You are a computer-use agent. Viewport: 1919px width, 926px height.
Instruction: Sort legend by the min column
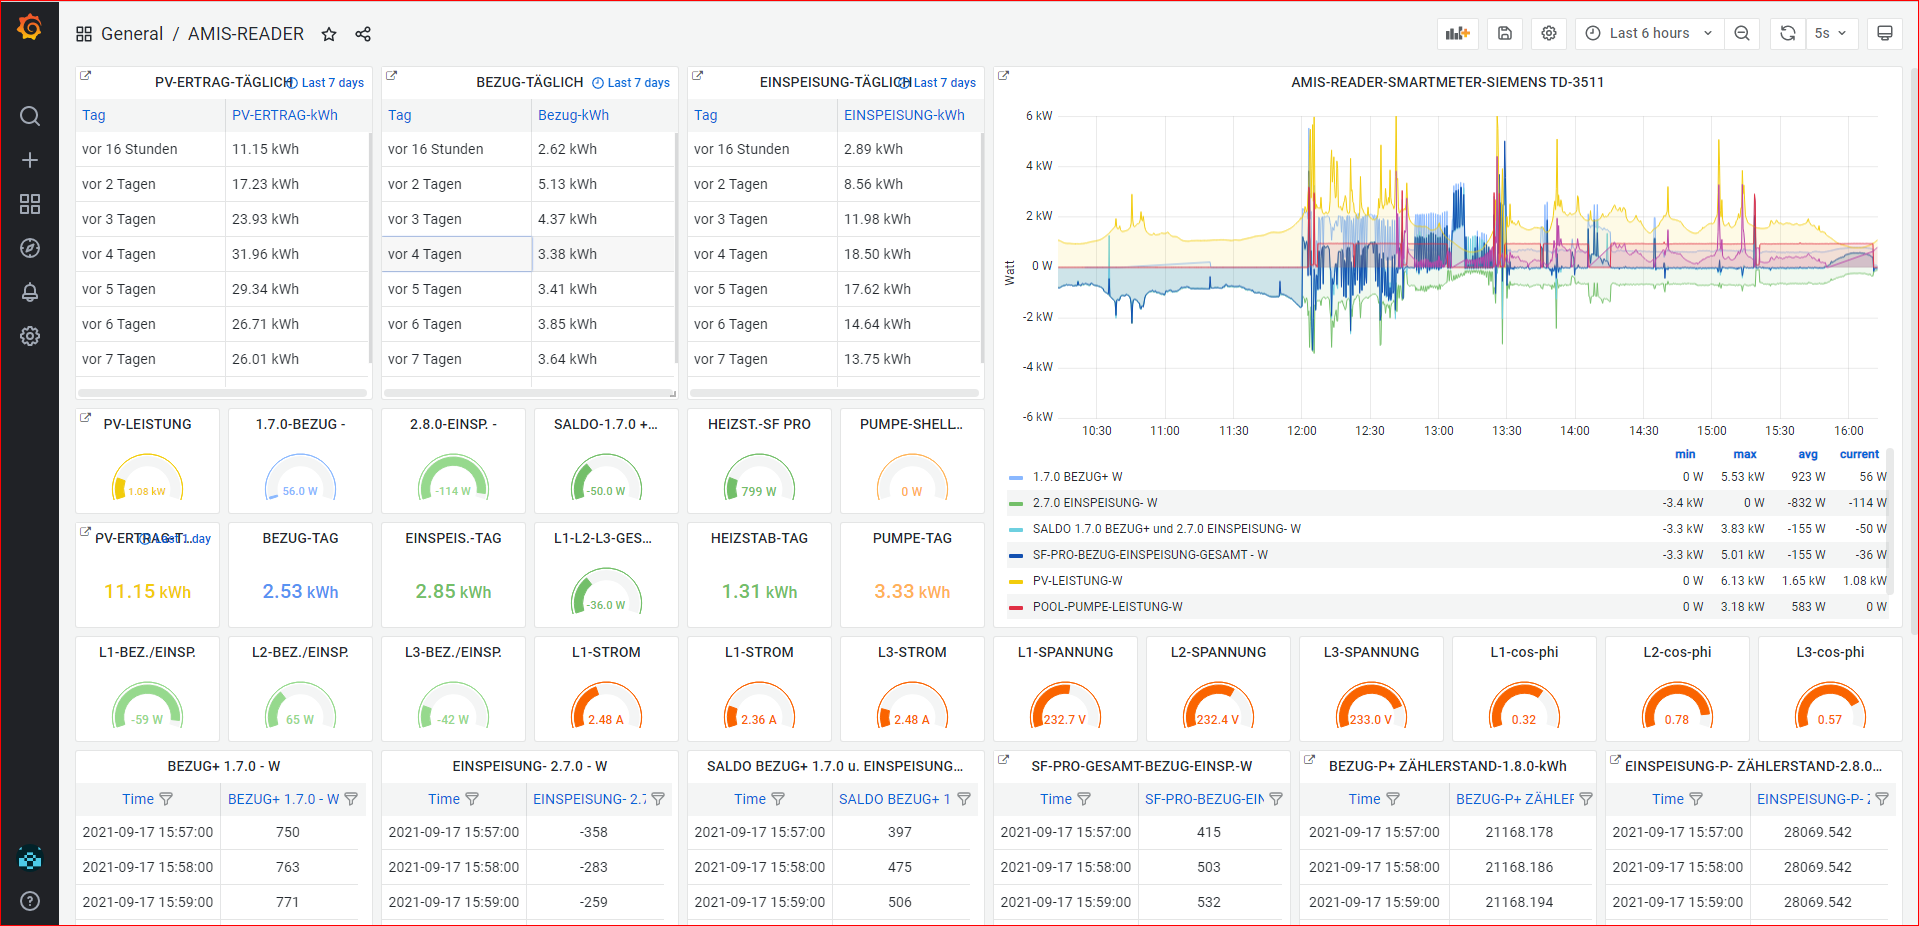click(1685, 454)
